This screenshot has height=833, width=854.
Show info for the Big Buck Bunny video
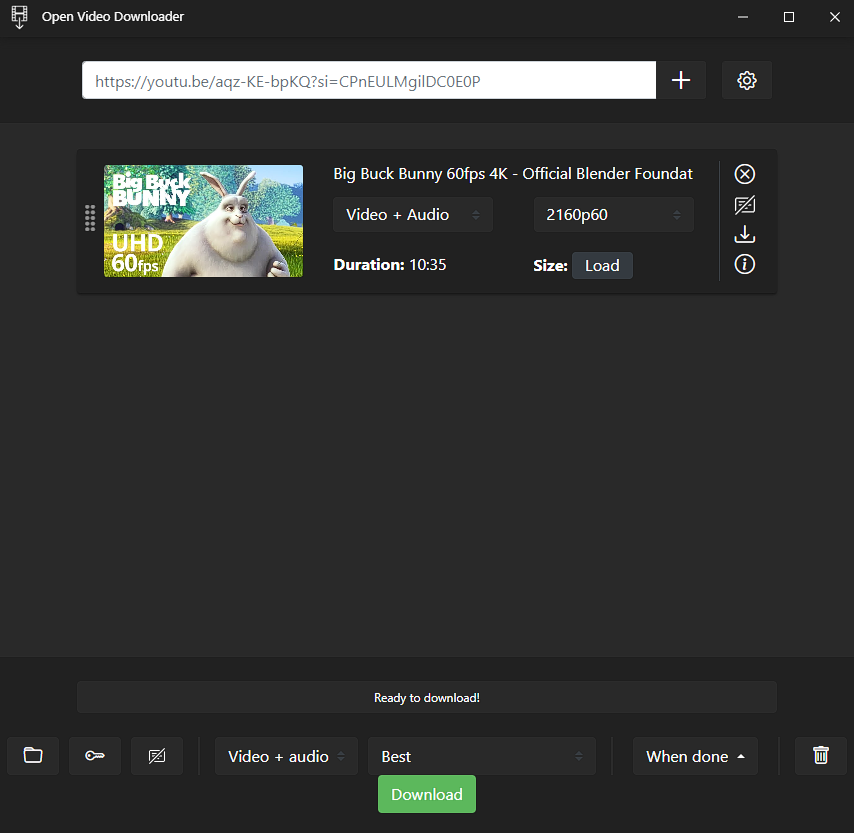[745, 264]
